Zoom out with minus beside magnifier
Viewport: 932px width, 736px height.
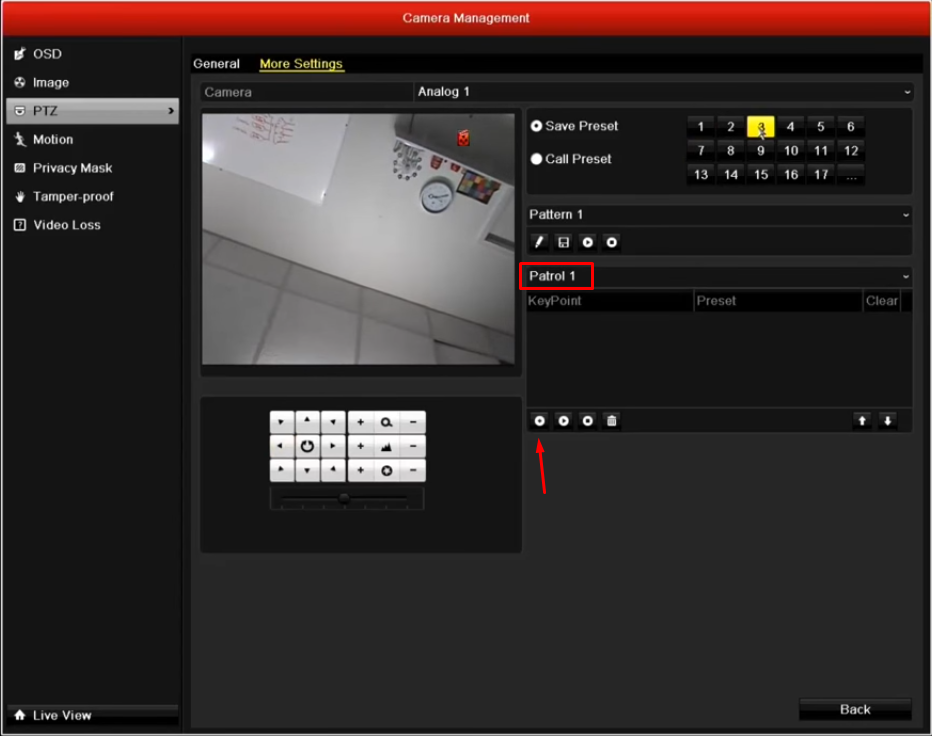(413, 422)
